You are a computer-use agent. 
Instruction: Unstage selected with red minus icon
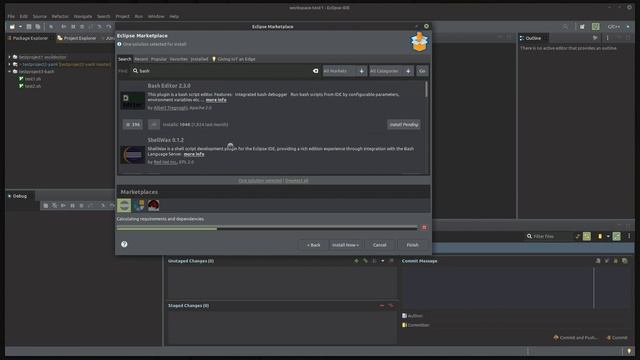coord(382,305)
